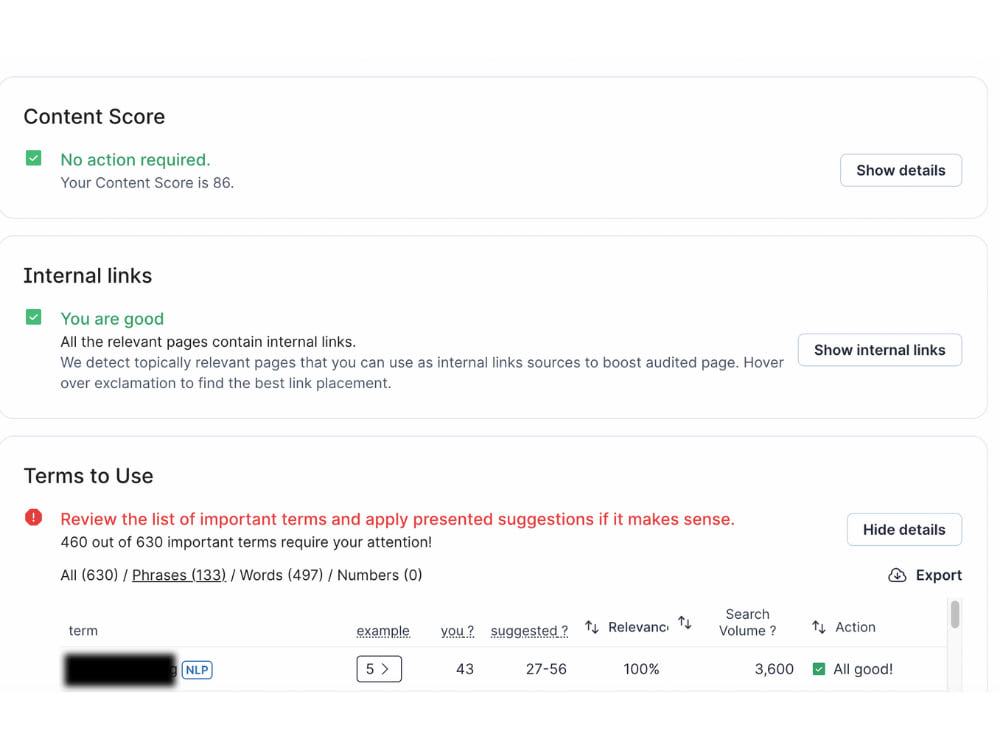1000x750 pixels.
Task: Click the red Review the list message
Action: coord(397,519)
